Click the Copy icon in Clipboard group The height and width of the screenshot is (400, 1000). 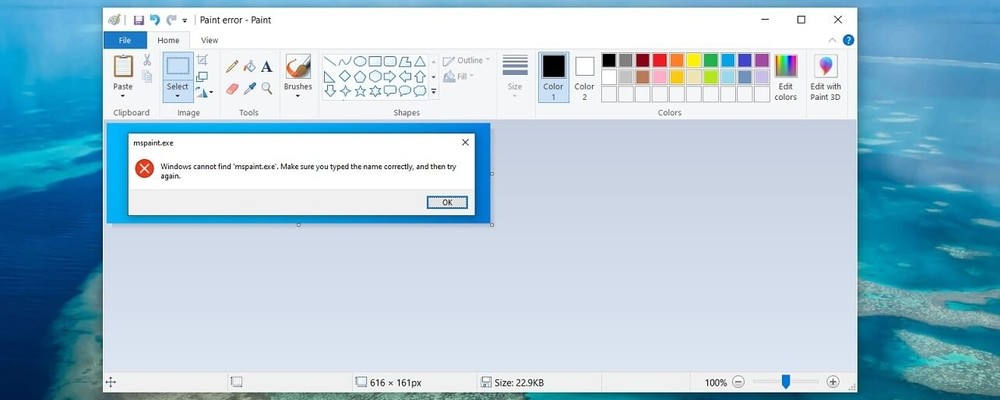(x=147, y=76)
